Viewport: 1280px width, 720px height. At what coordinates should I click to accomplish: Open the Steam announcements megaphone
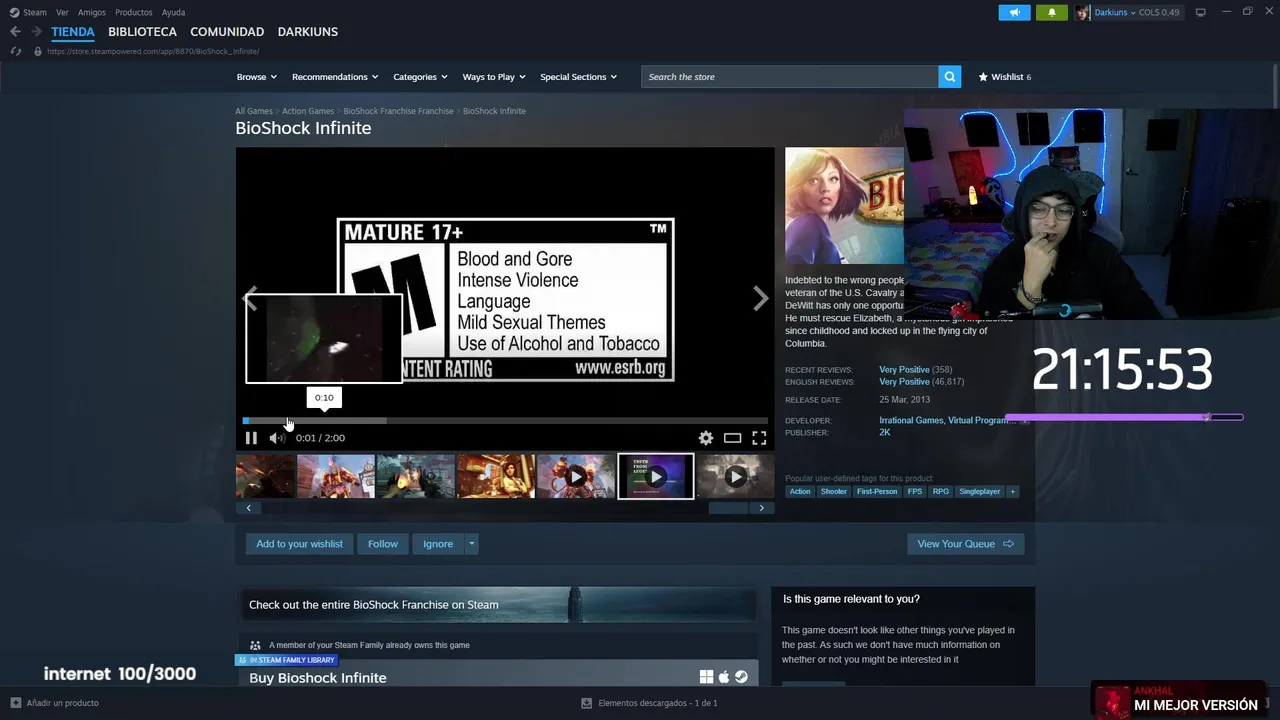click(x=1014, y=12)
